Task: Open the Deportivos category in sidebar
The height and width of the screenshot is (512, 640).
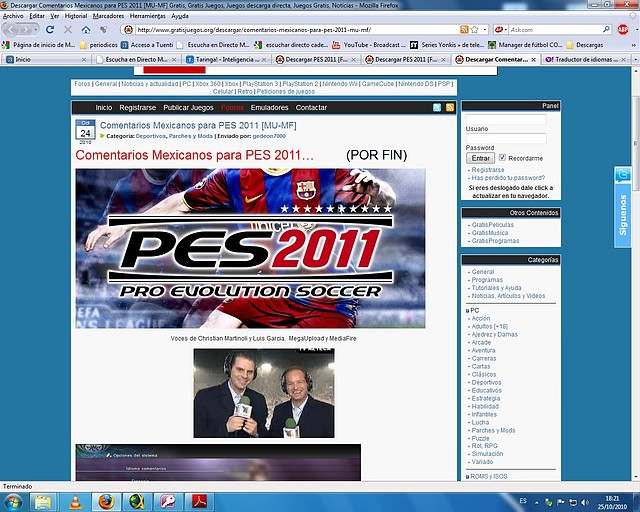Action: click(486, 382)
